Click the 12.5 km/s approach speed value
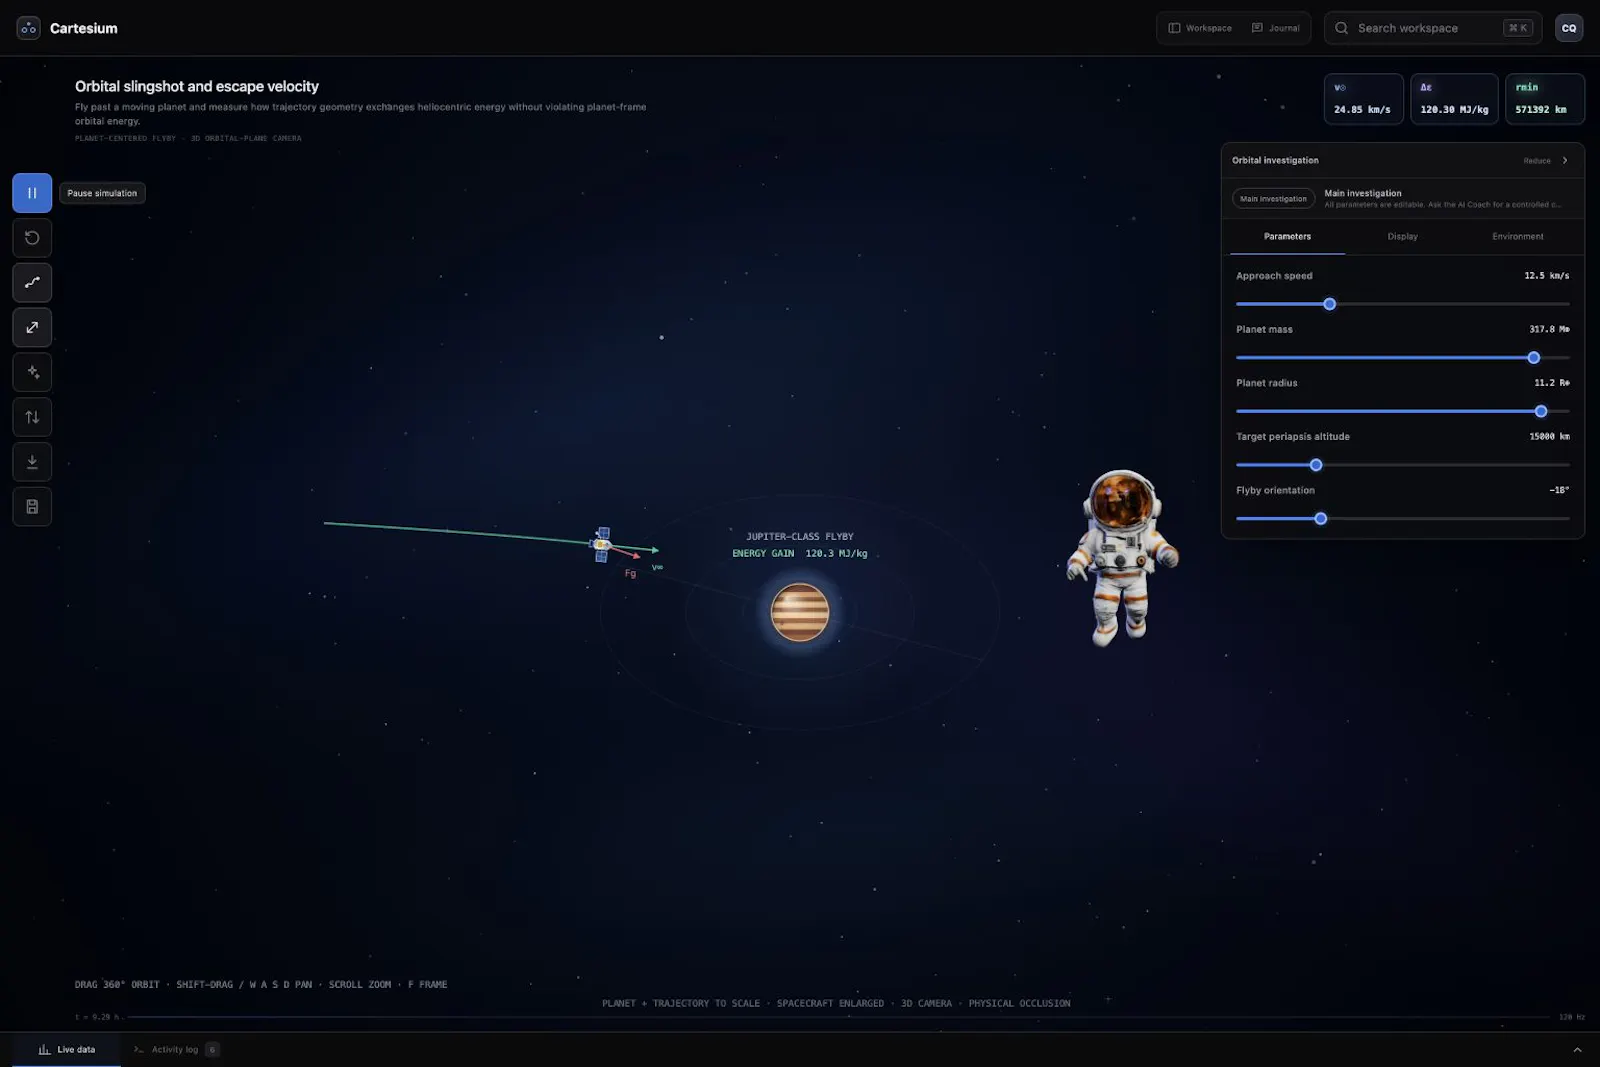 [1546, 276]
